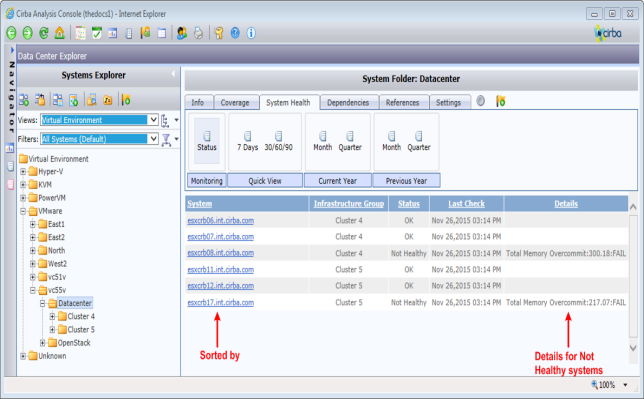The width and height of the screenshot is (644, 399).
Task: Click the table scrollbar up arrow
Action: tap(633, 207)
